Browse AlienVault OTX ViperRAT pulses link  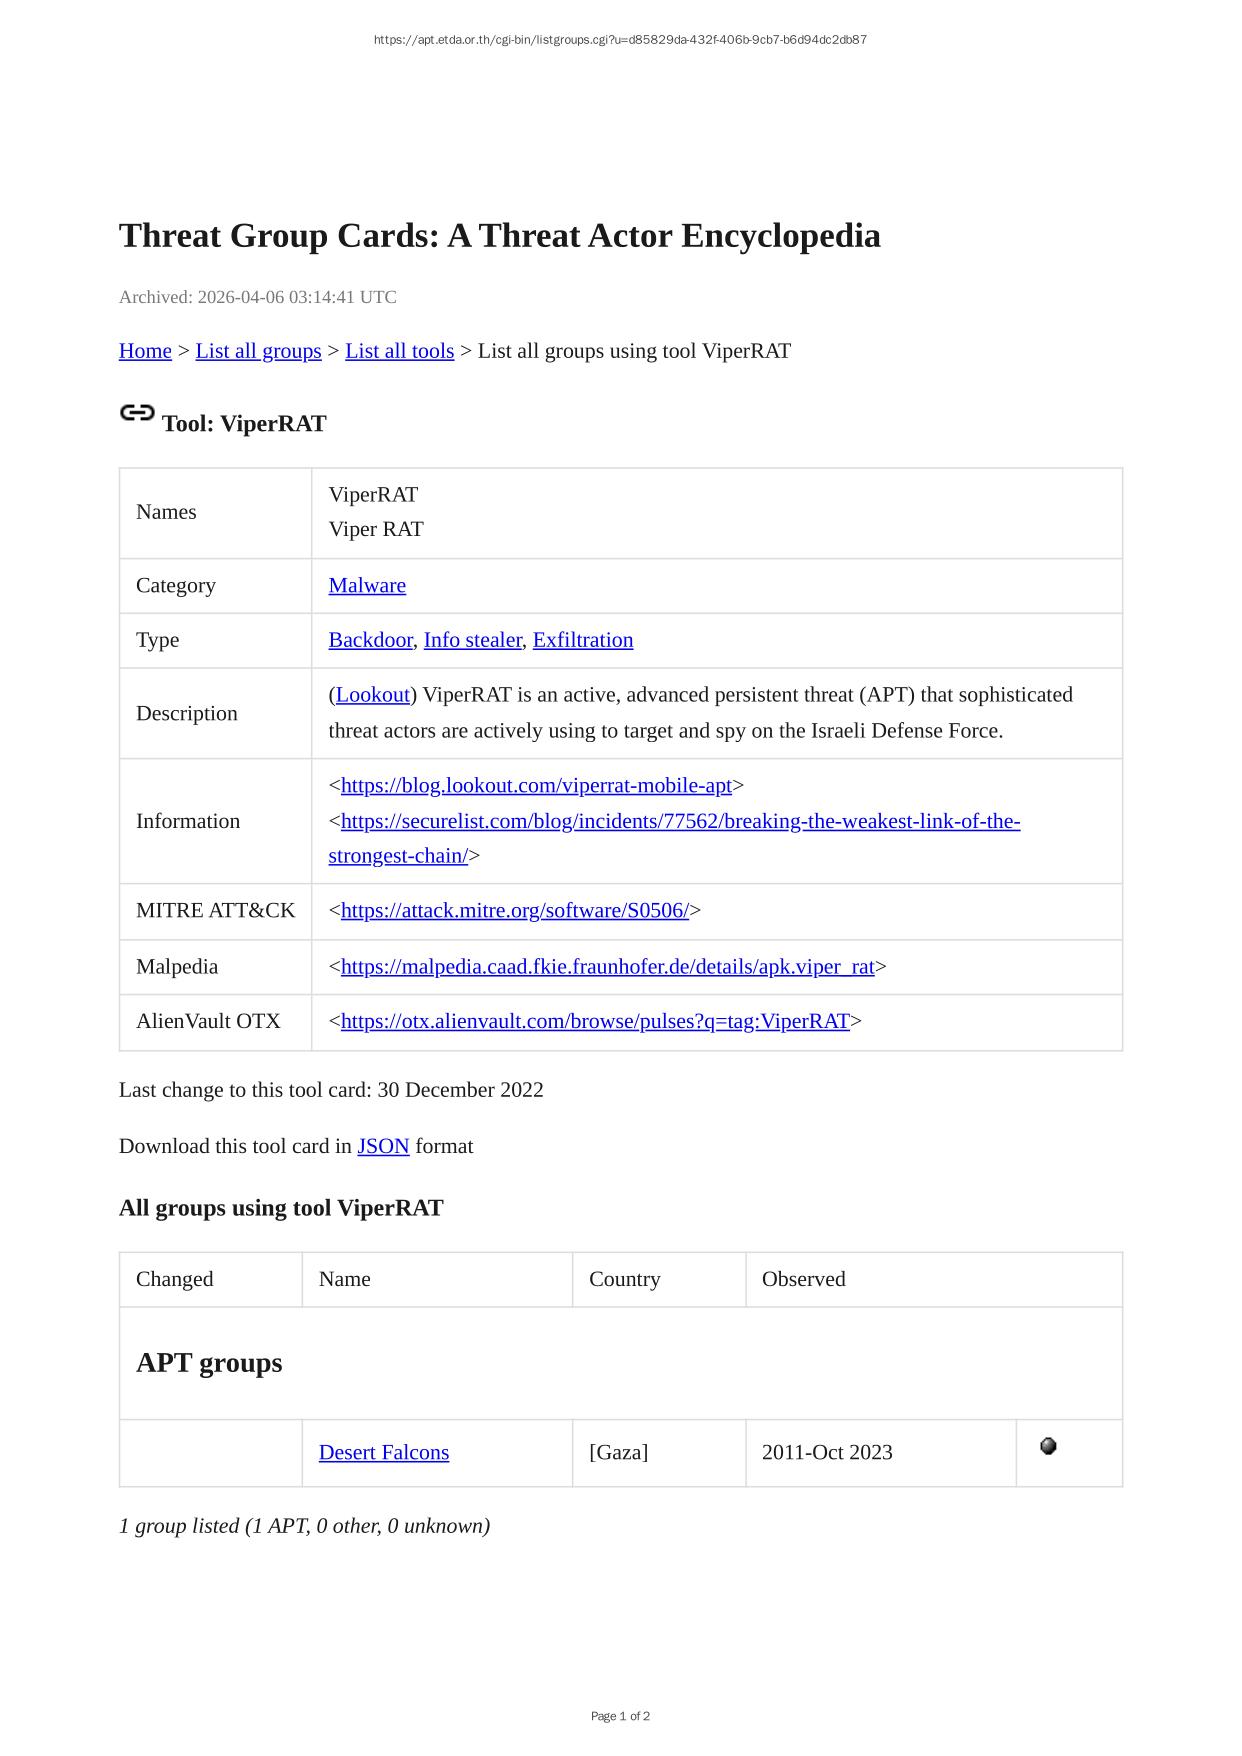(595, 1022)
